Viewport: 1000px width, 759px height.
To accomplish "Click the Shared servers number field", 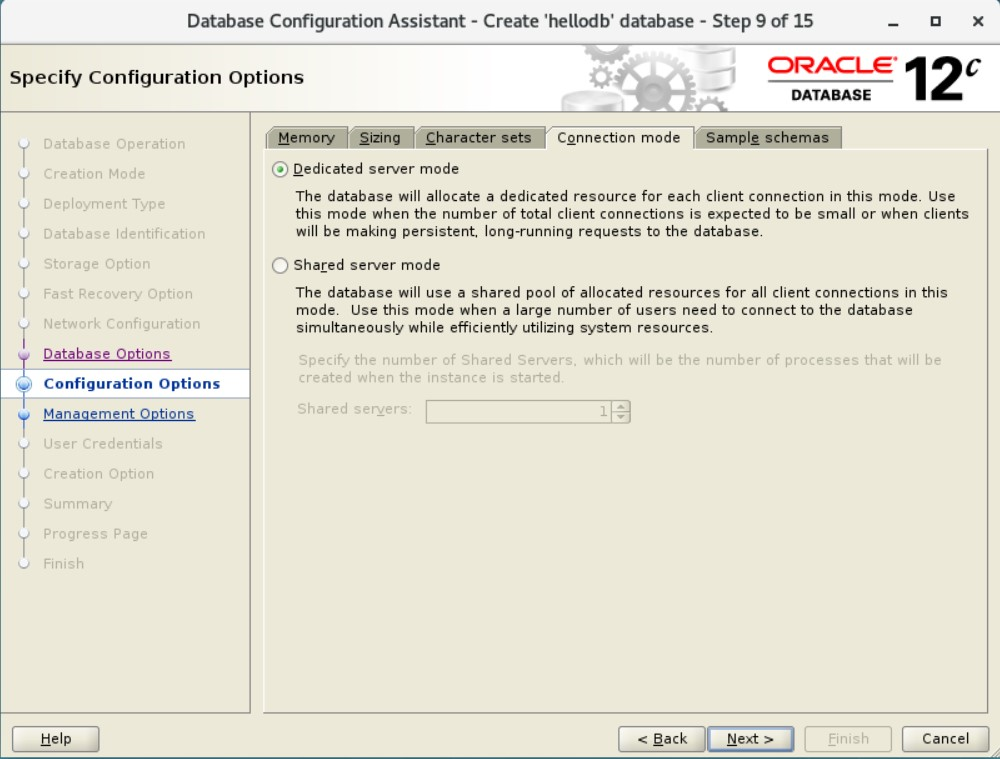I will click(518, 411).
